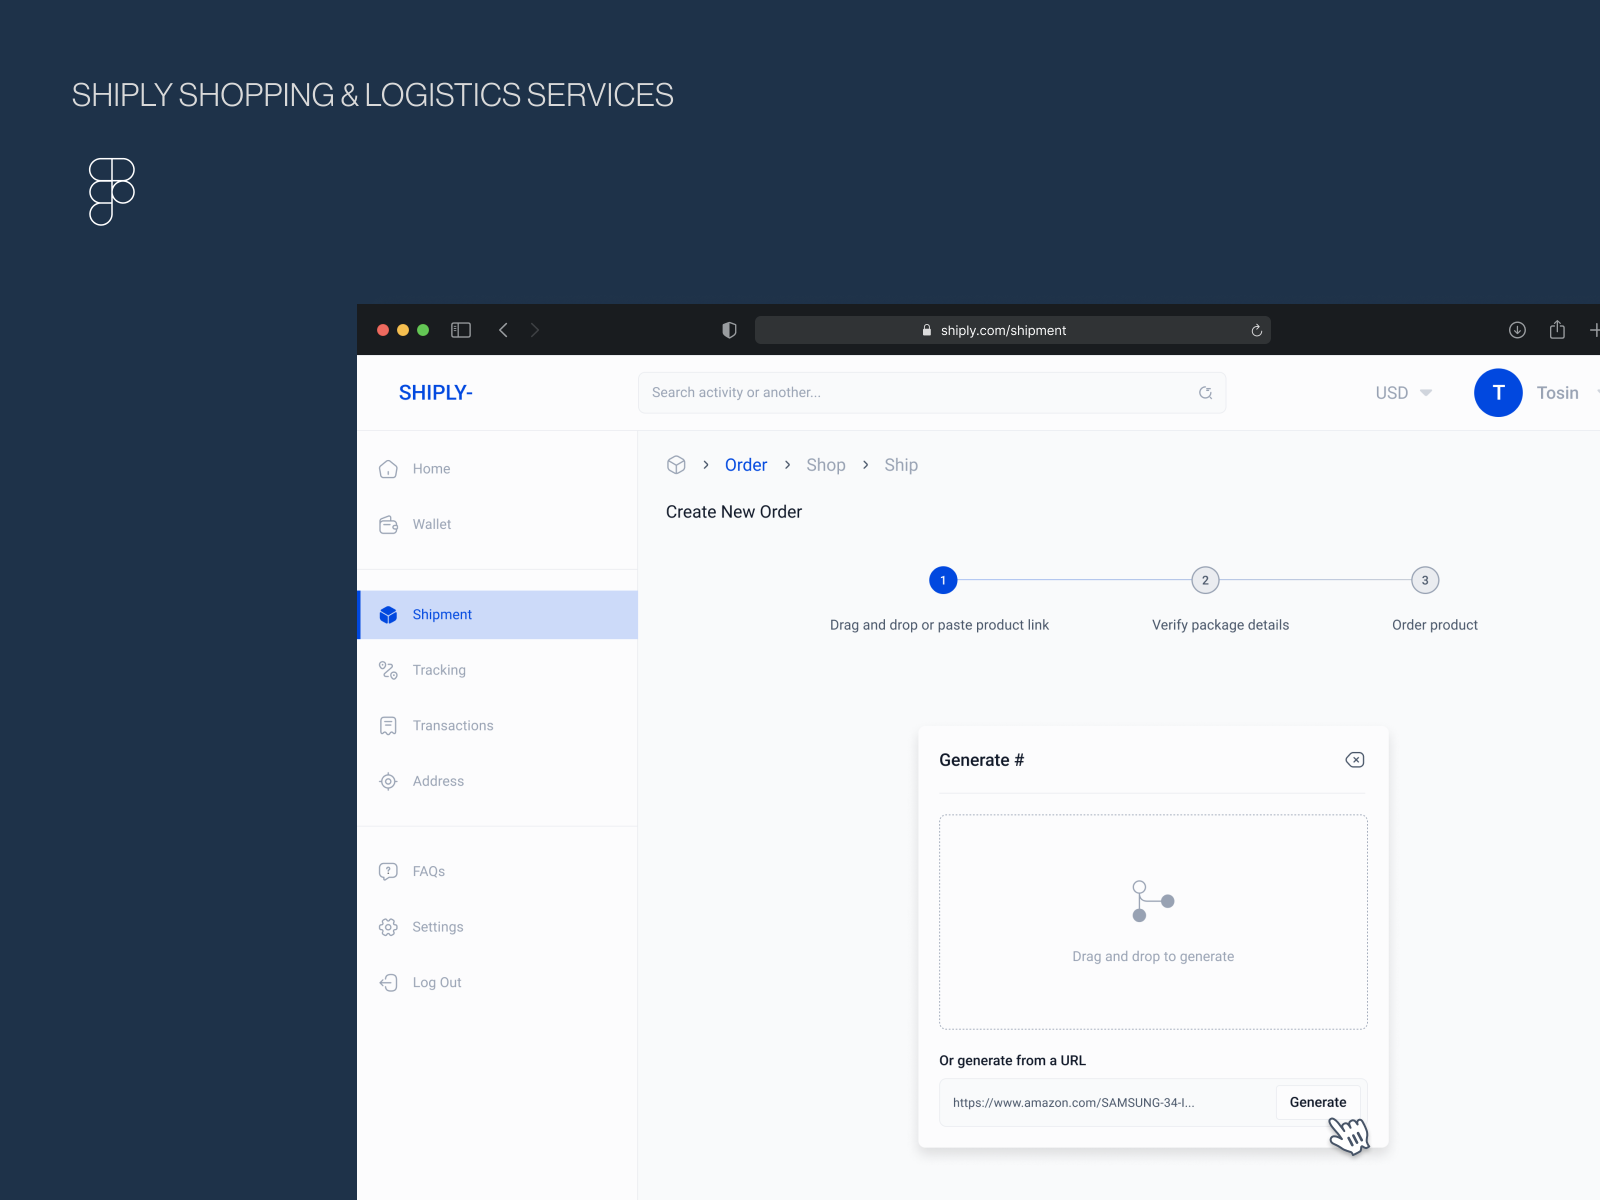Select Home in the navigation menu

(x=431, y=468)
